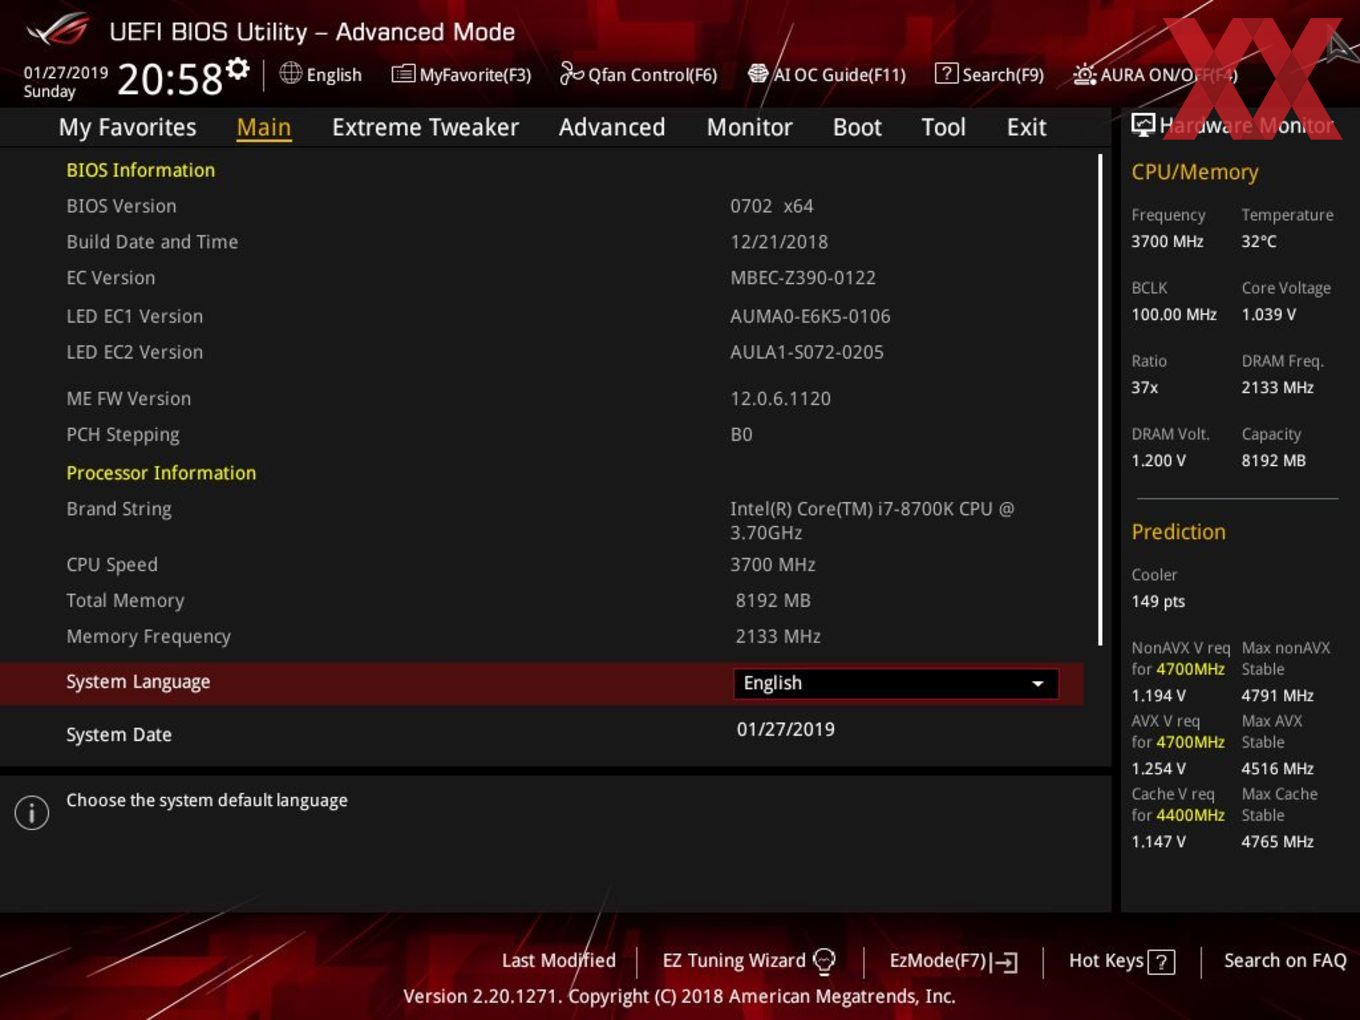Click the CPU temperature 32°C reading
The image size is (1360, 1020).
[x=1259, y=241]
